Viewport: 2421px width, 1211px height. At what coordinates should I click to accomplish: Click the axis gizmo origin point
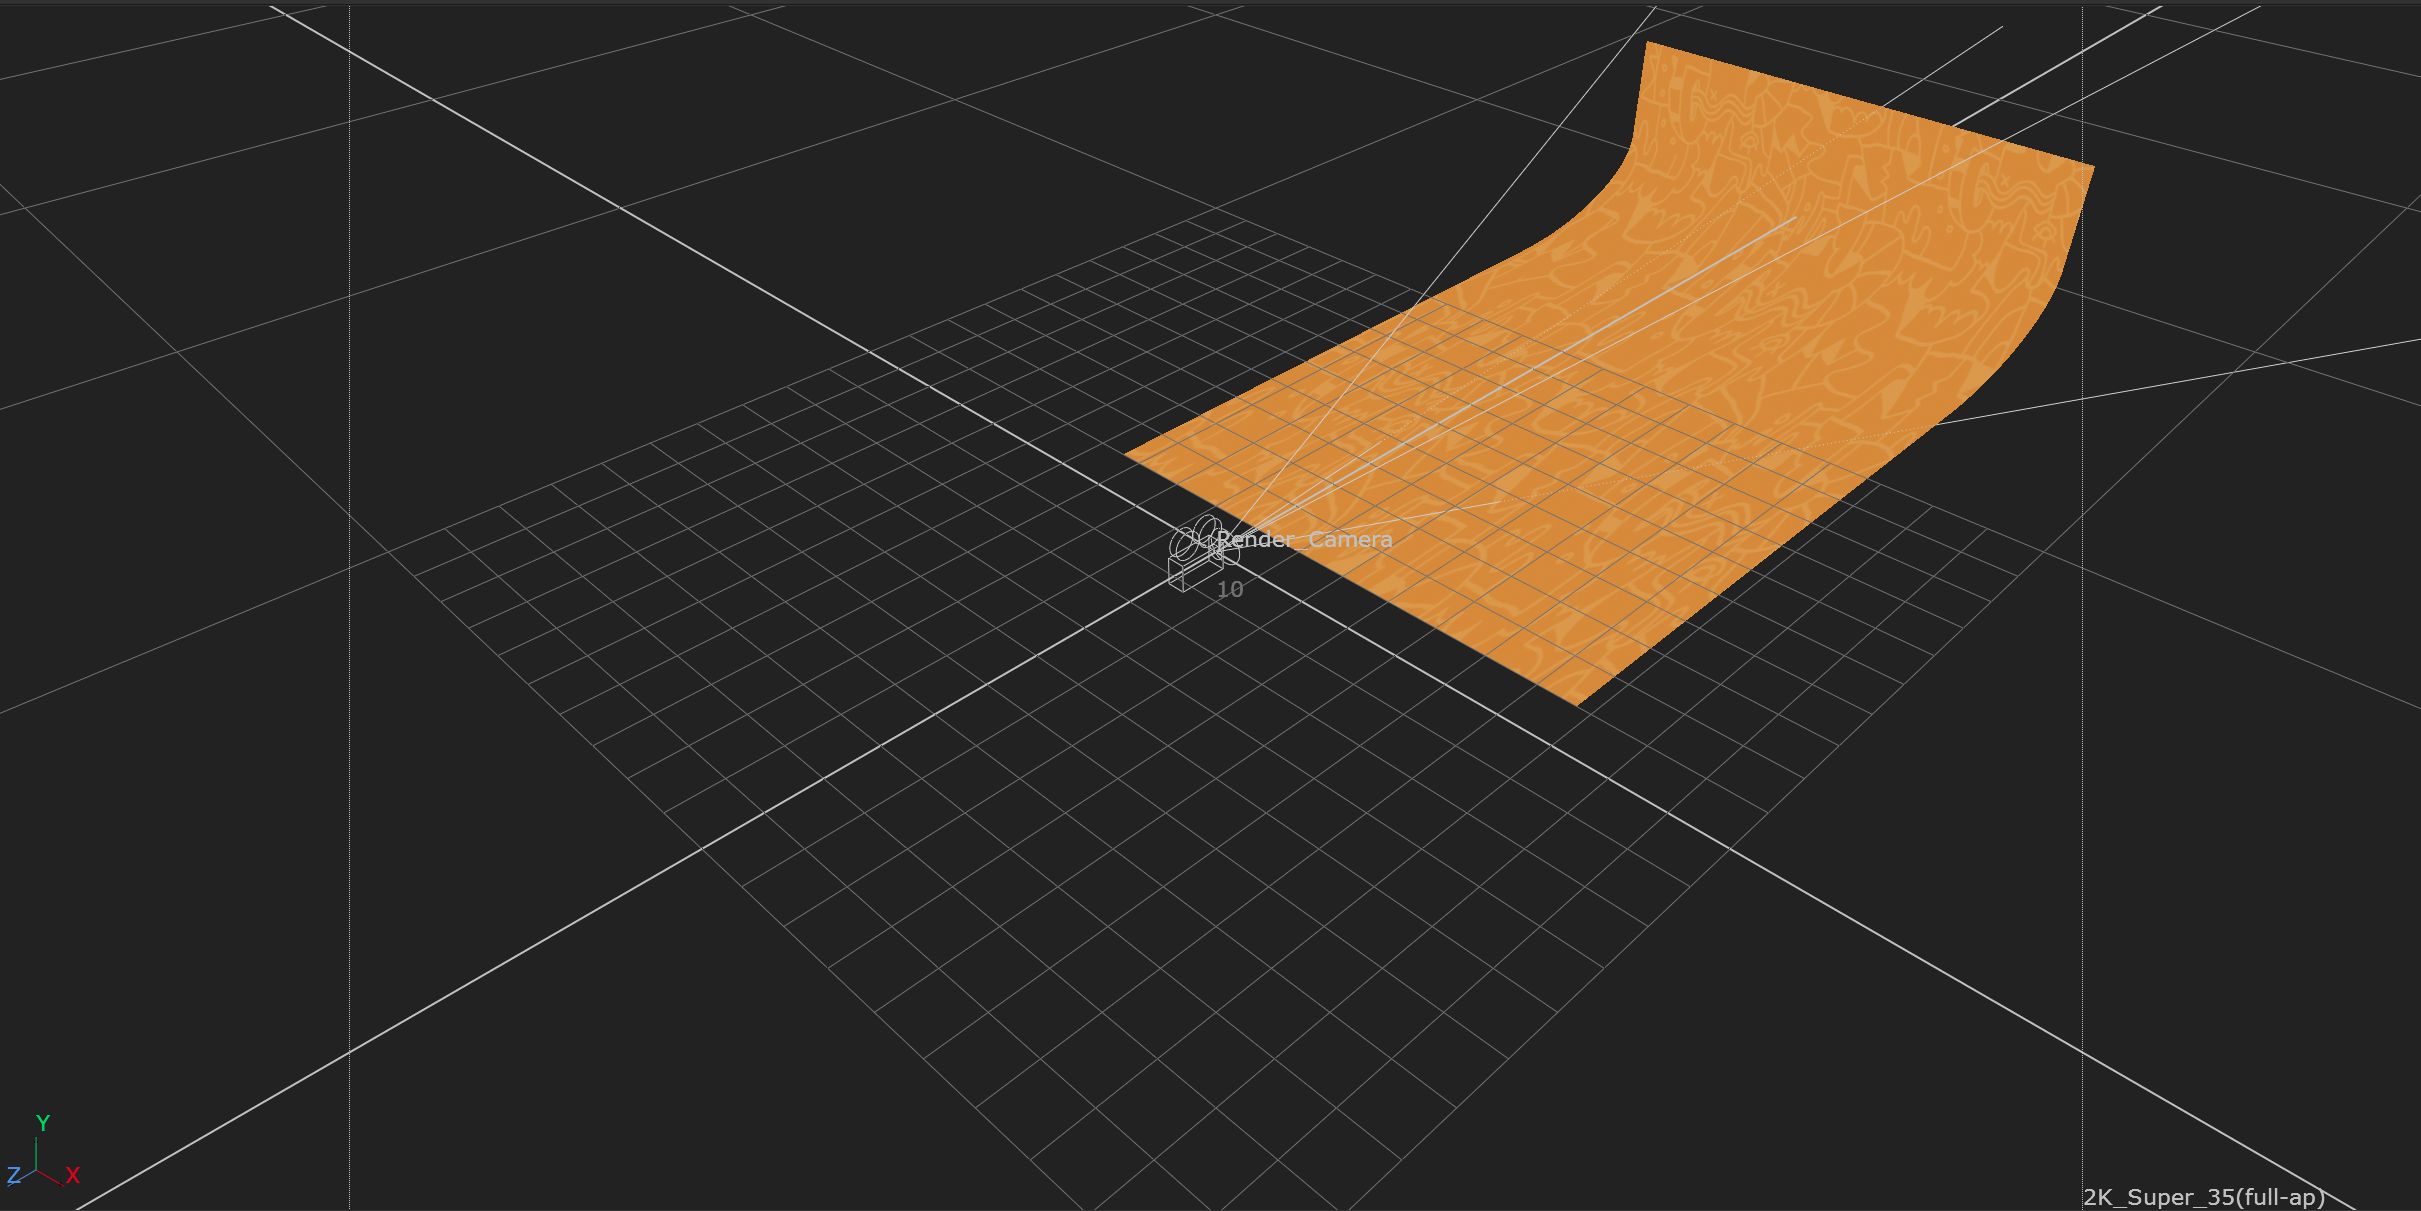point(37,1168)
